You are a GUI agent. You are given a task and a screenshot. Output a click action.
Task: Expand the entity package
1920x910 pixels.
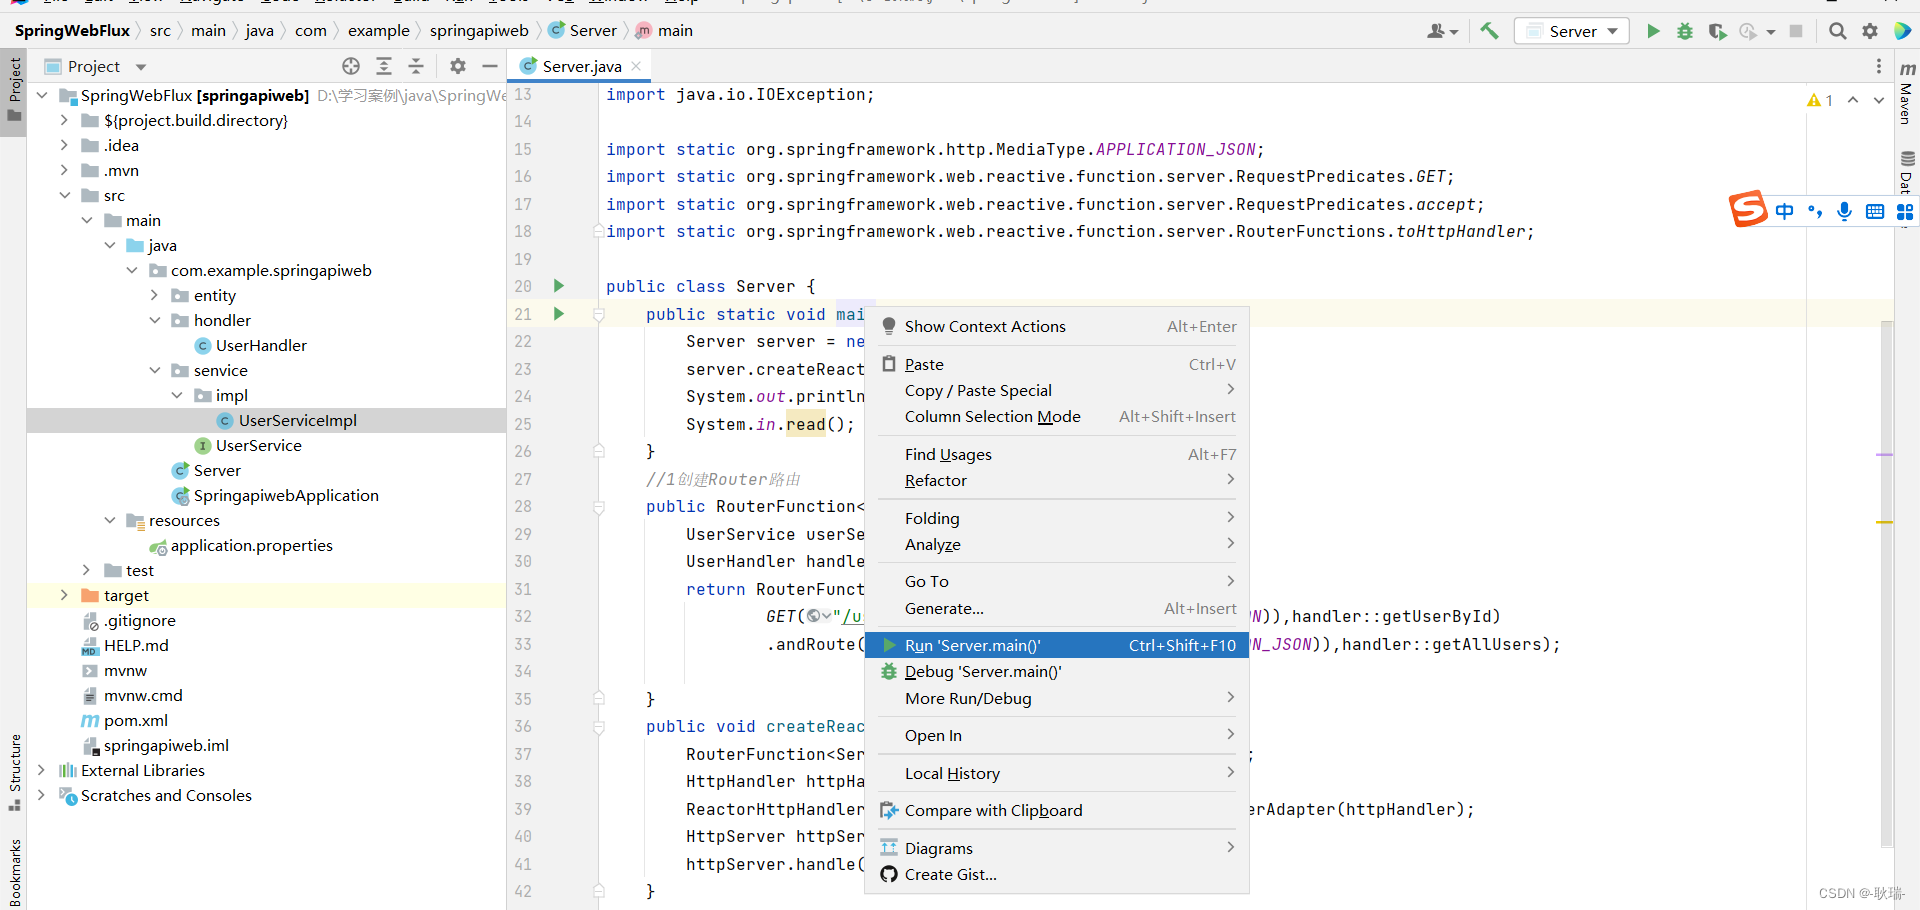tap(154, 295)
